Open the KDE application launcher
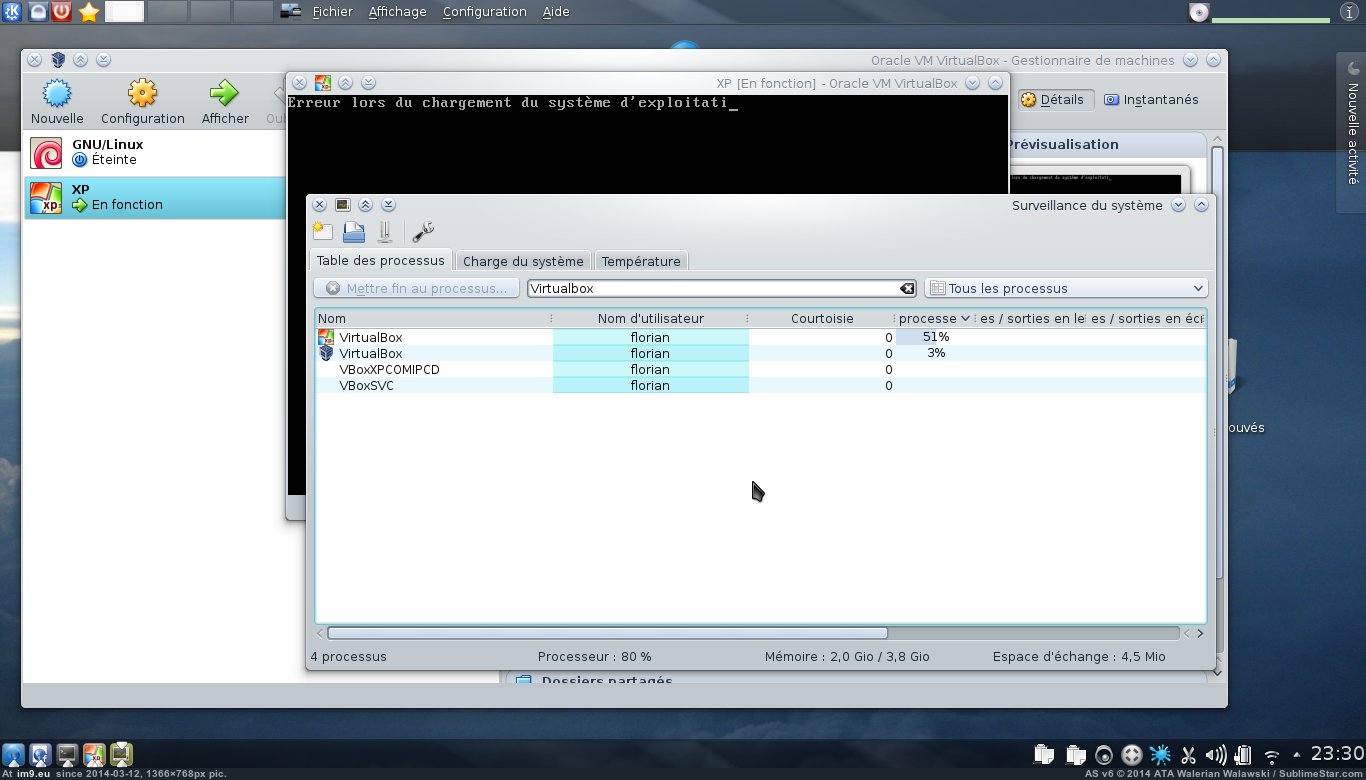 13,12
